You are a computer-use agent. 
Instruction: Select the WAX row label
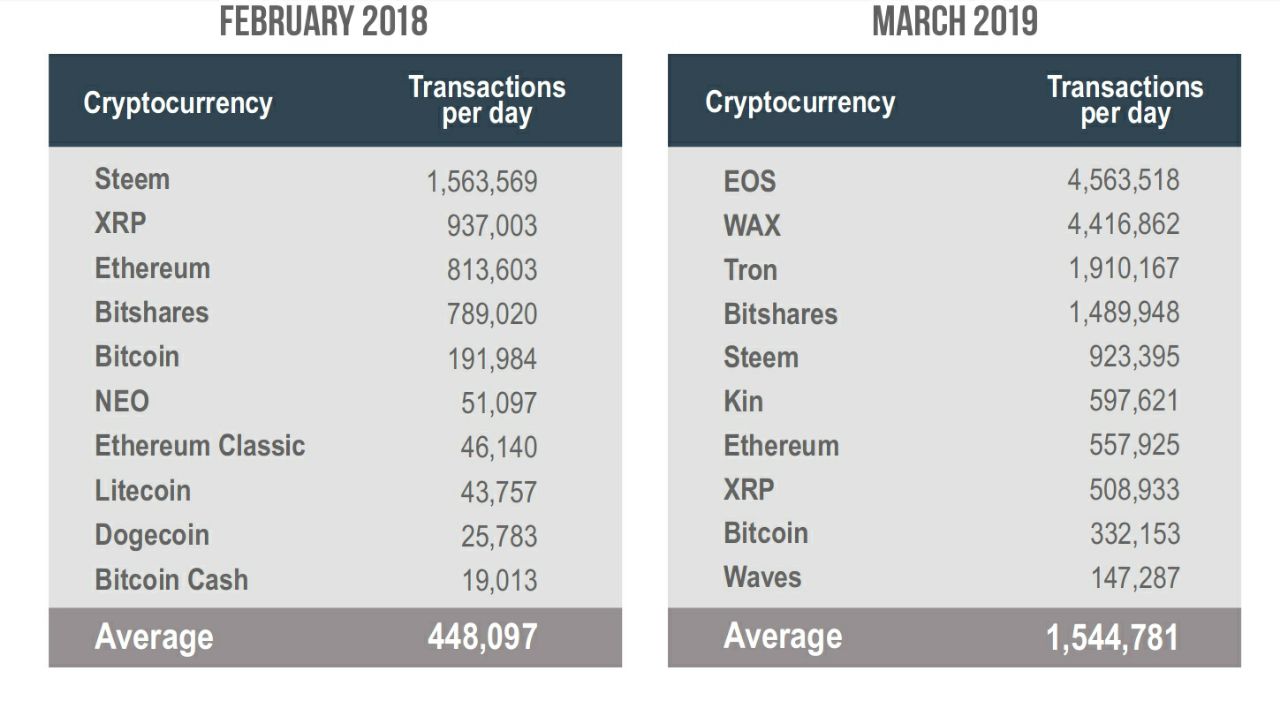pyautogui.click(x=752, y=225)
